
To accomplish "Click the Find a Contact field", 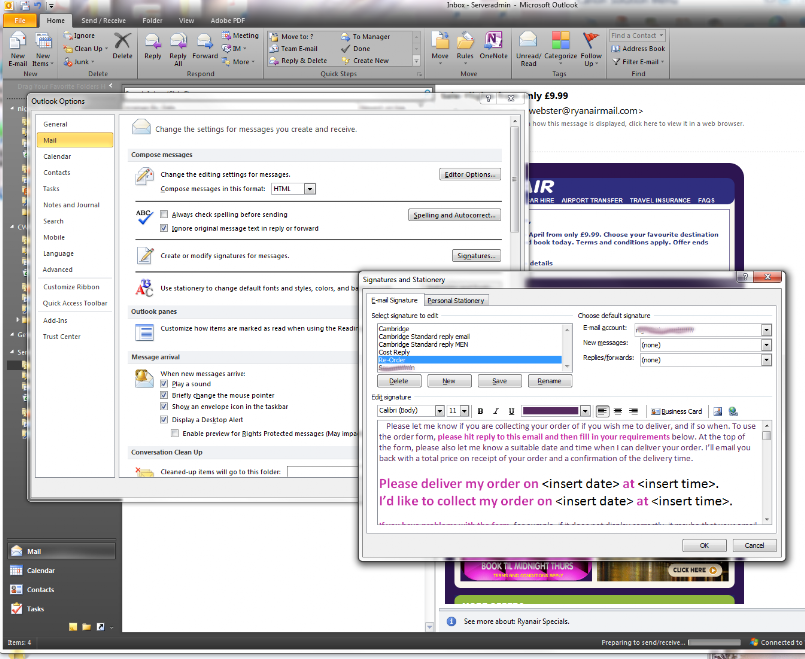I will (x=638, y=35).
